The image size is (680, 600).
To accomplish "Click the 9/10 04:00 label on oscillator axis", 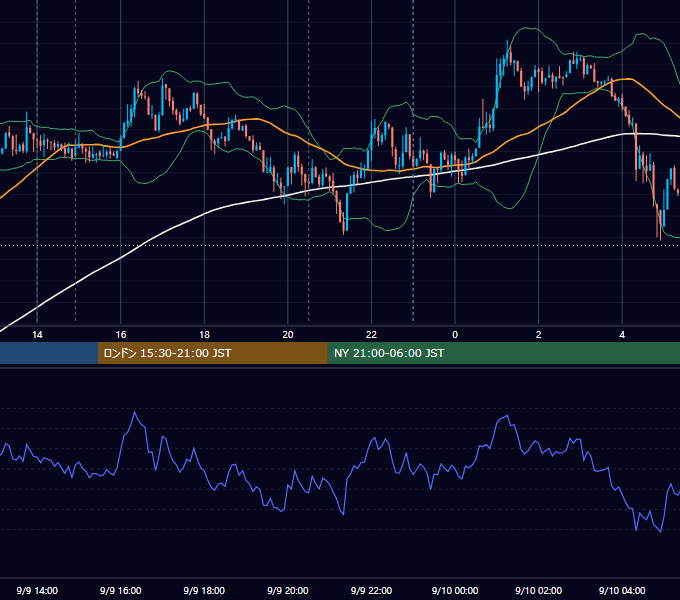I will pyautogui.click(x=622, y=590).
